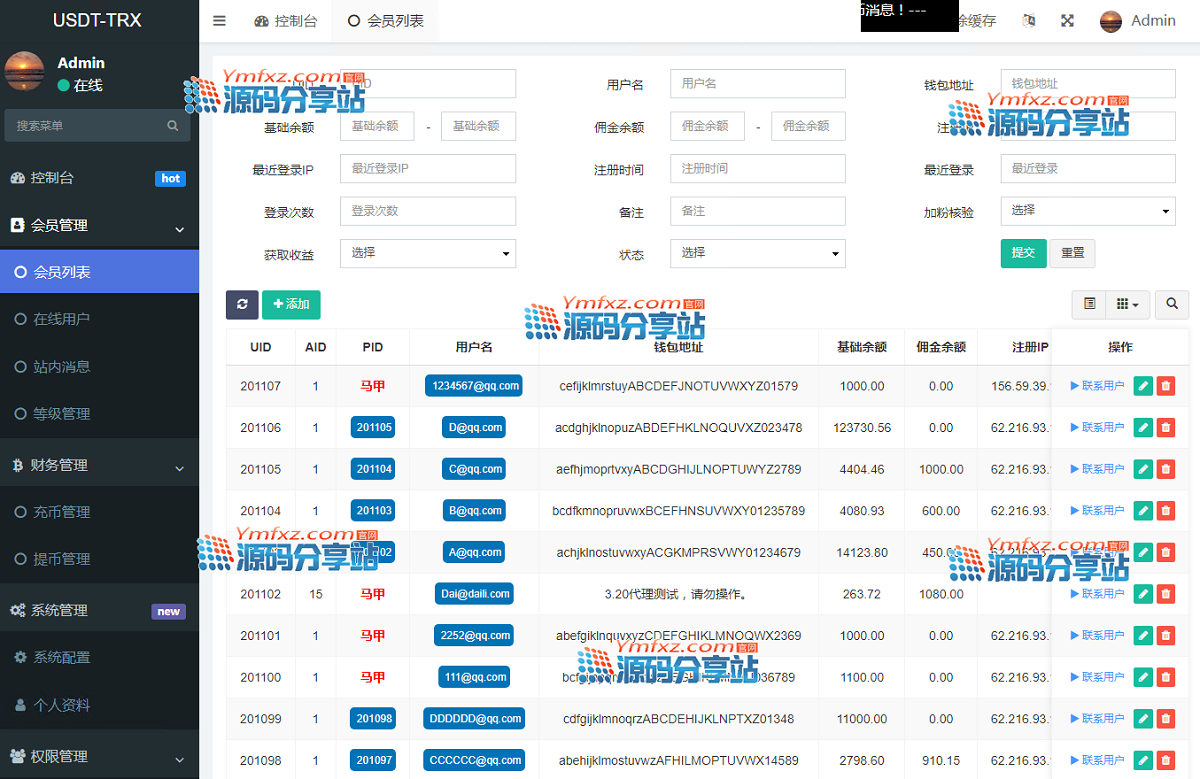Click the 重置 button
Viewport: 1200px width, 779px height.
pyautogui.click(x=1072, y=253)
